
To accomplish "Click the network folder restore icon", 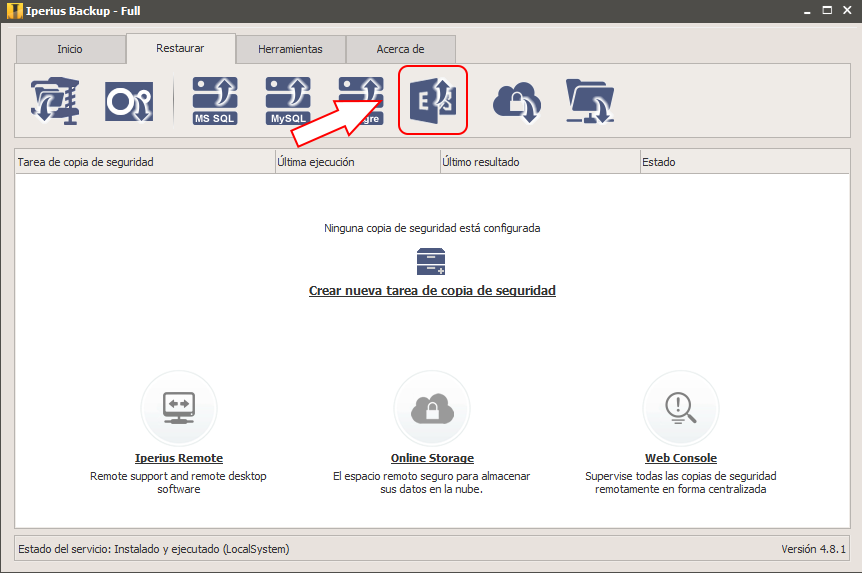I will point(590,101).
